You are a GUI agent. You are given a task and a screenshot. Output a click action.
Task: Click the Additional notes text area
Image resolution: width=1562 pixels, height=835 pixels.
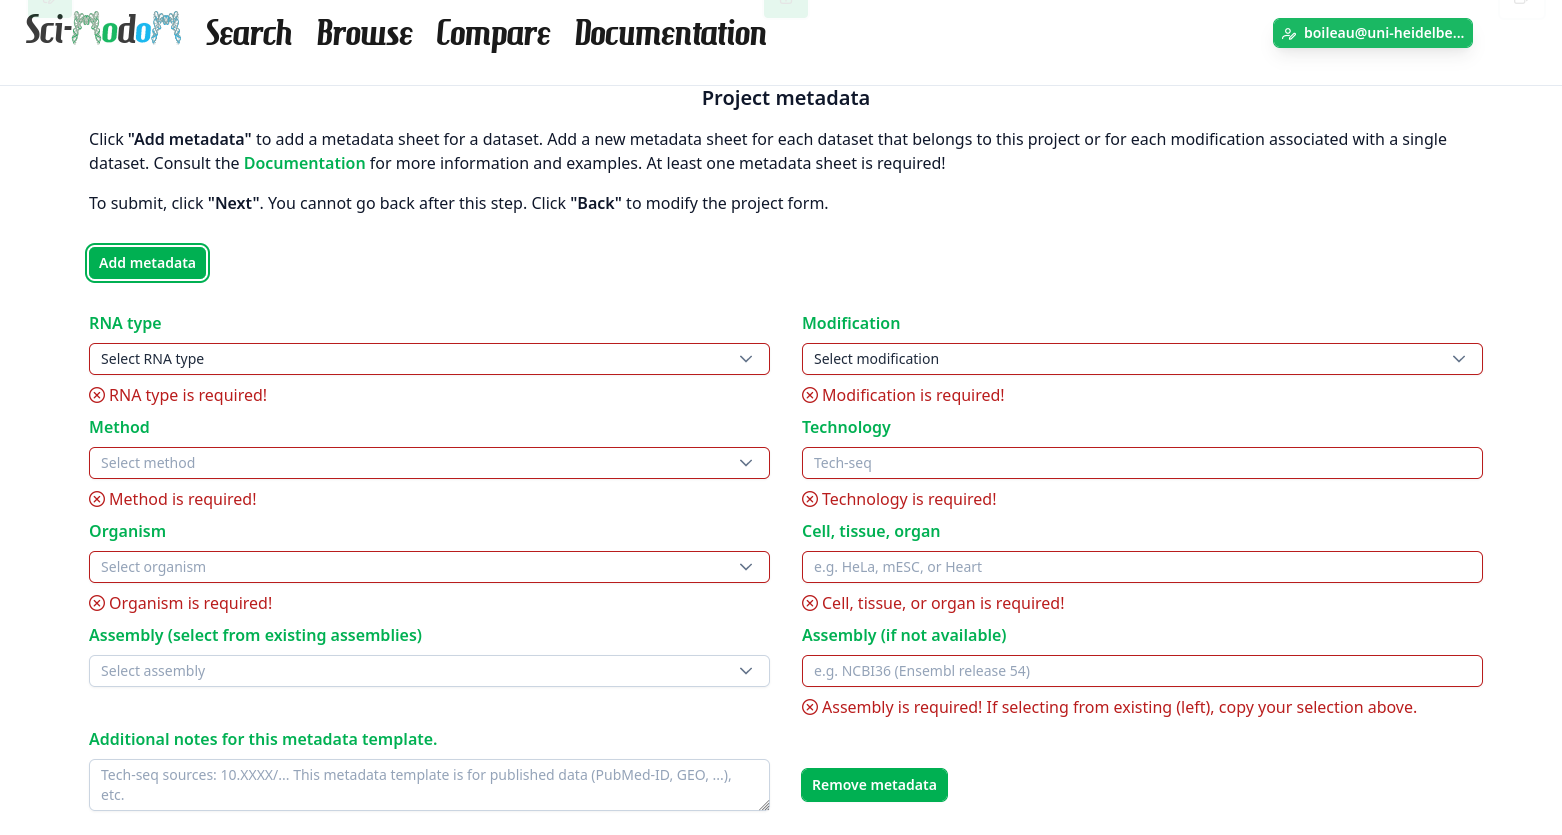pos(429,785)
